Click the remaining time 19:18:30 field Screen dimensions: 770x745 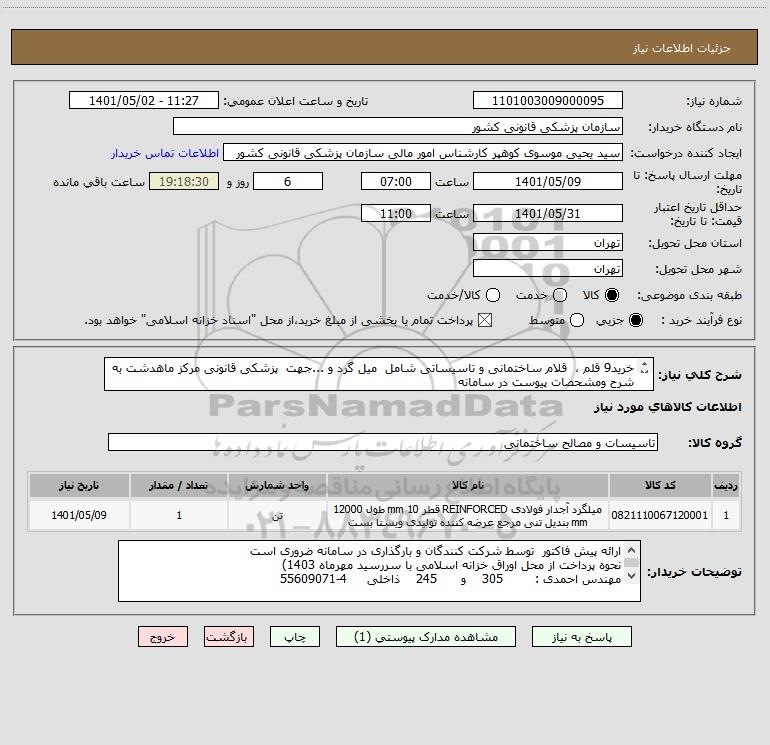click(184, 181)
